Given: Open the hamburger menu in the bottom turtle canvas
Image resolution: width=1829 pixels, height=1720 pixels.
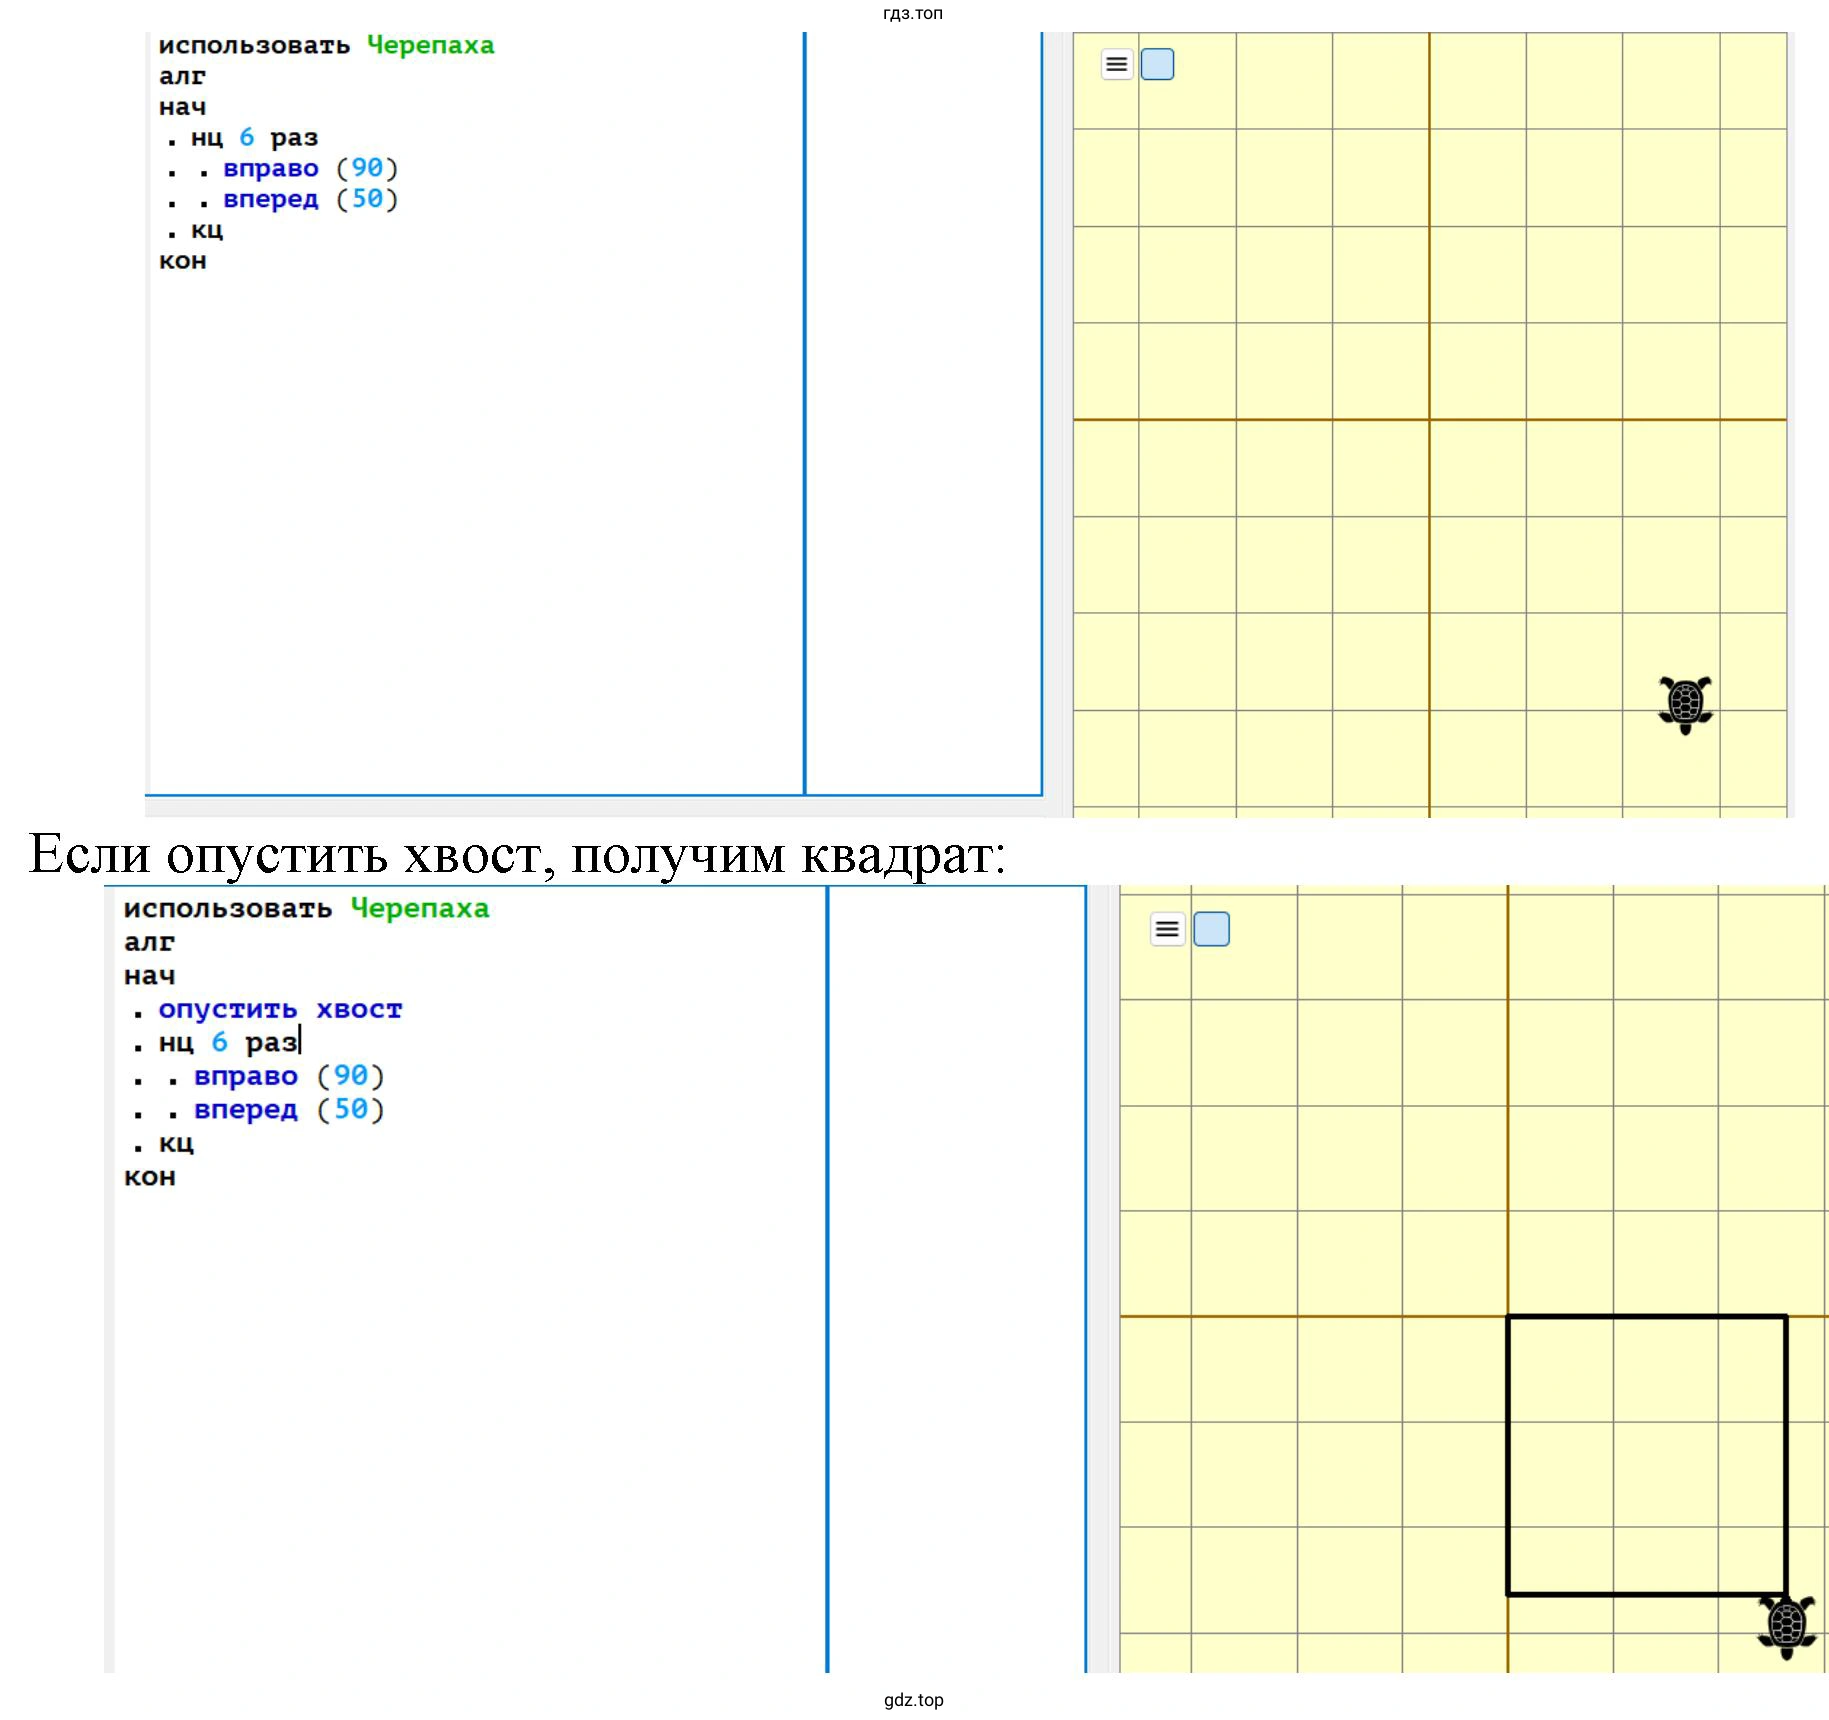Looking at the screenshot, I should (x=1167, y=929).
